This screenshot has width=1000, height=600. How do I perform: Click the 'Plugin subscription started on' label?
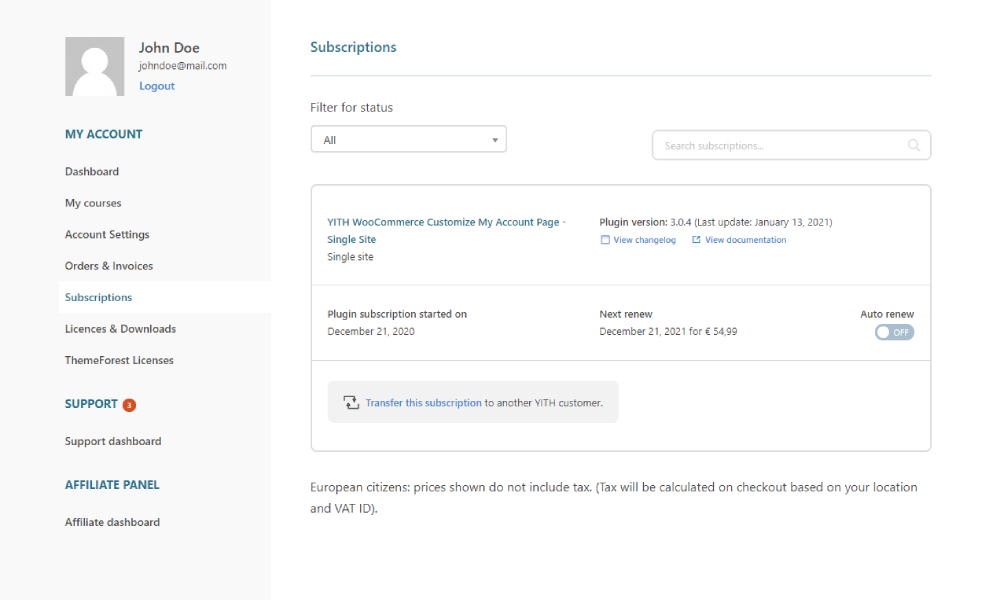[x=397, y=314]
